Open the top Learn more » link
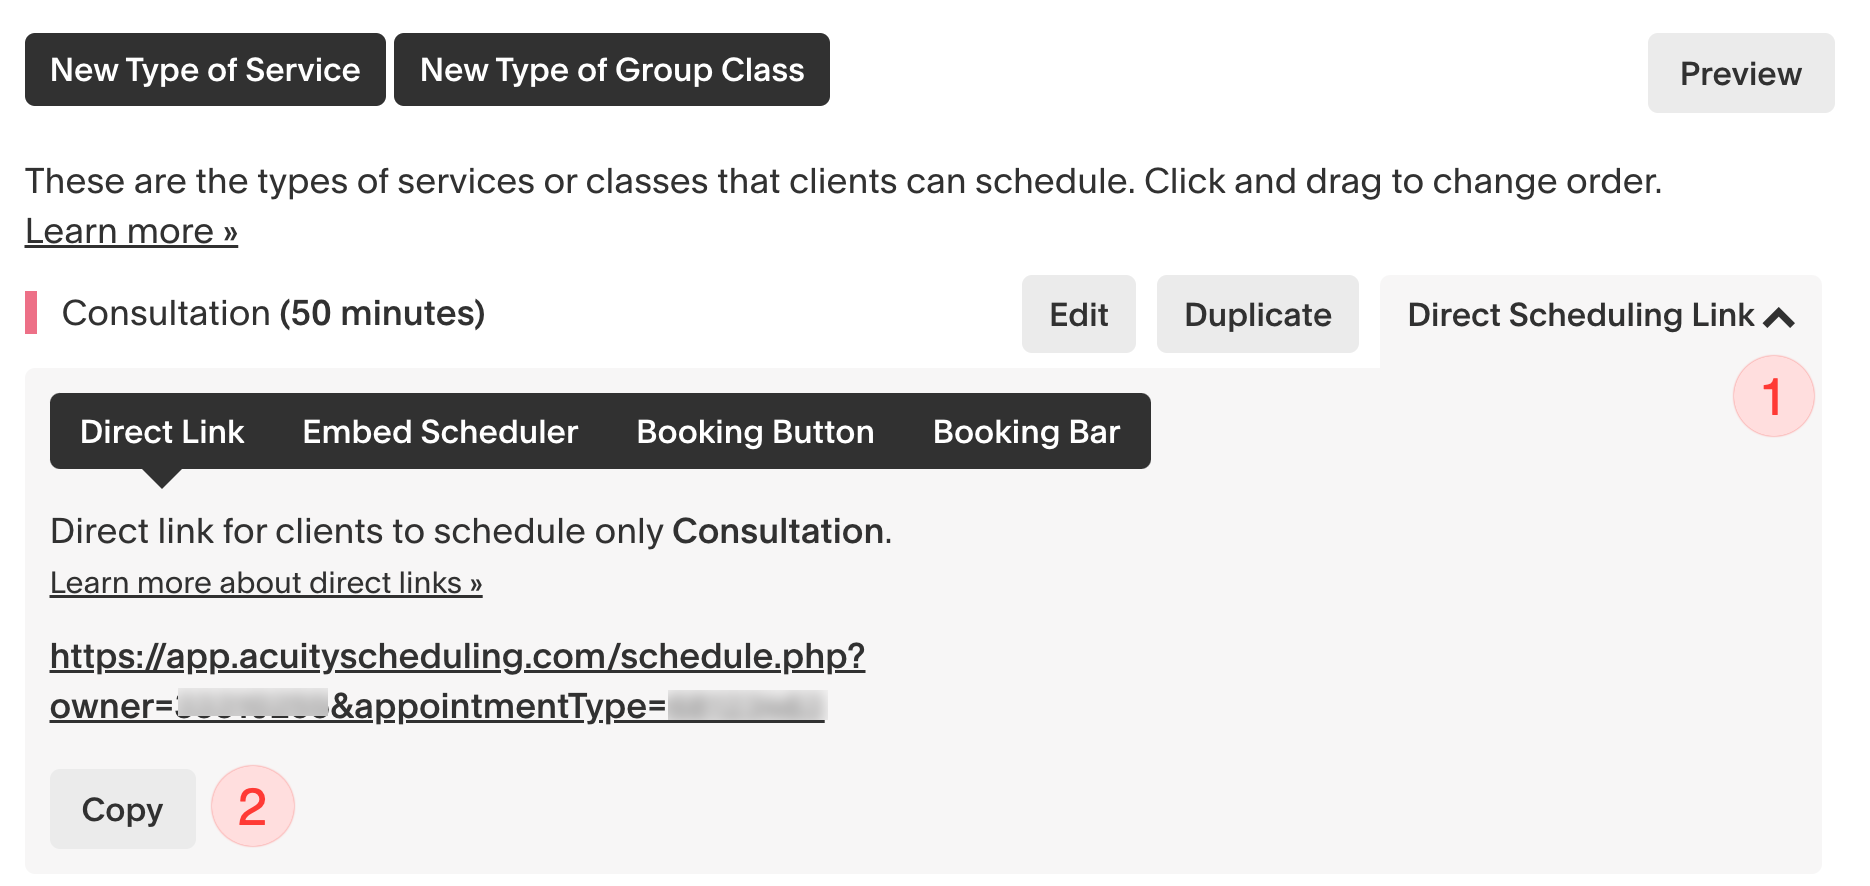The image size is (1870, 886). (131, 231)
